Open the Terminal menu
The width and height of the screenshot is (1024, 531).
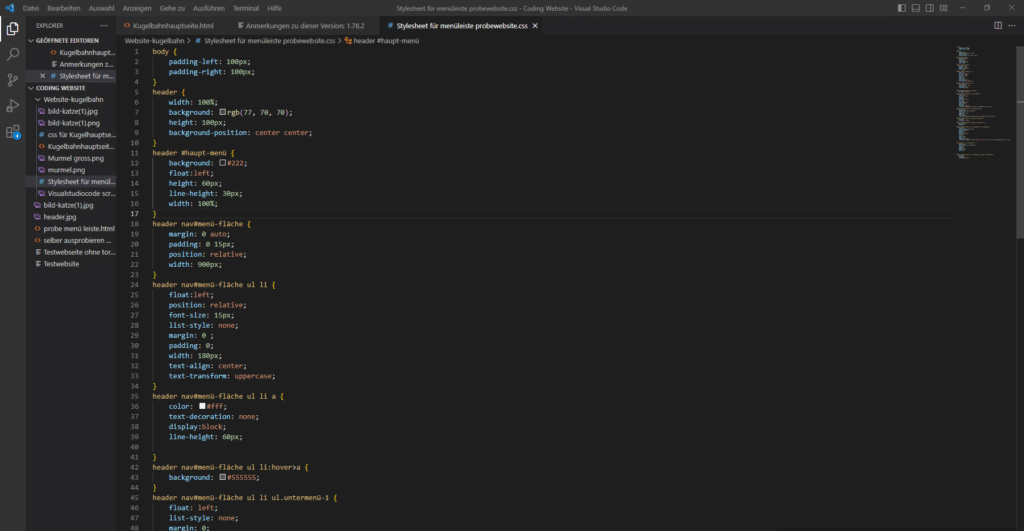[245, 8]
